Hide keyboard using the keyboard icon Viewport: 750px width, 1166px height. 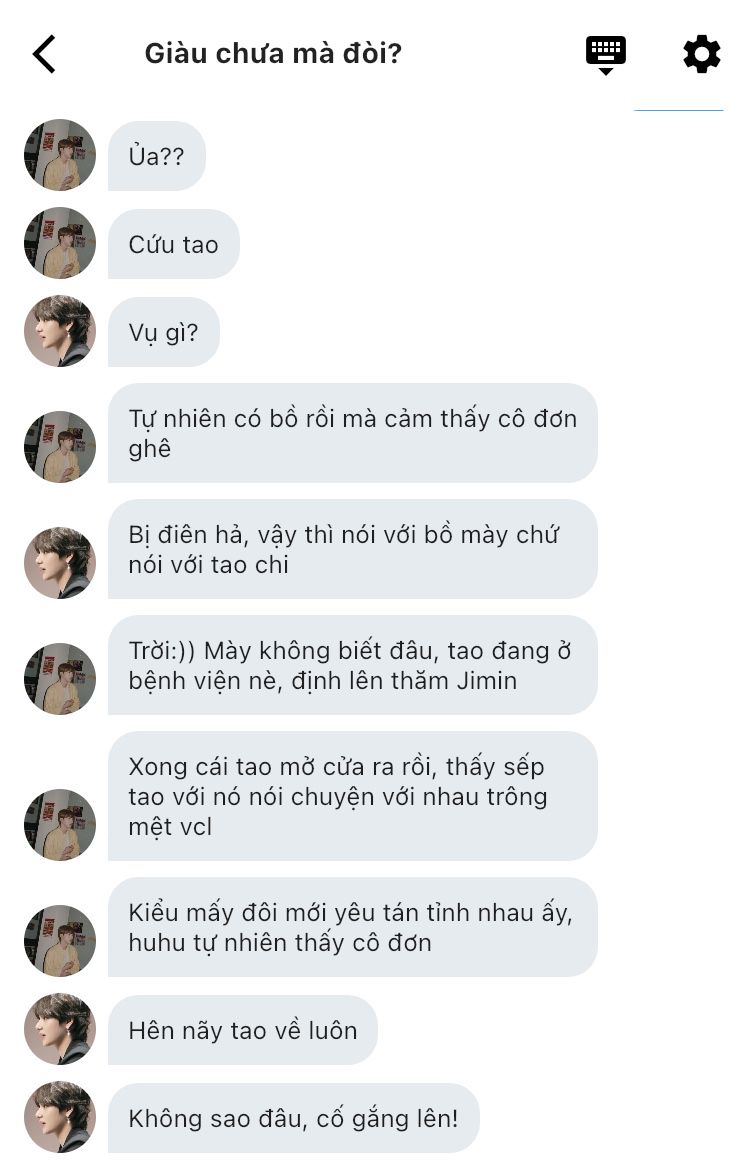(606, 54)
